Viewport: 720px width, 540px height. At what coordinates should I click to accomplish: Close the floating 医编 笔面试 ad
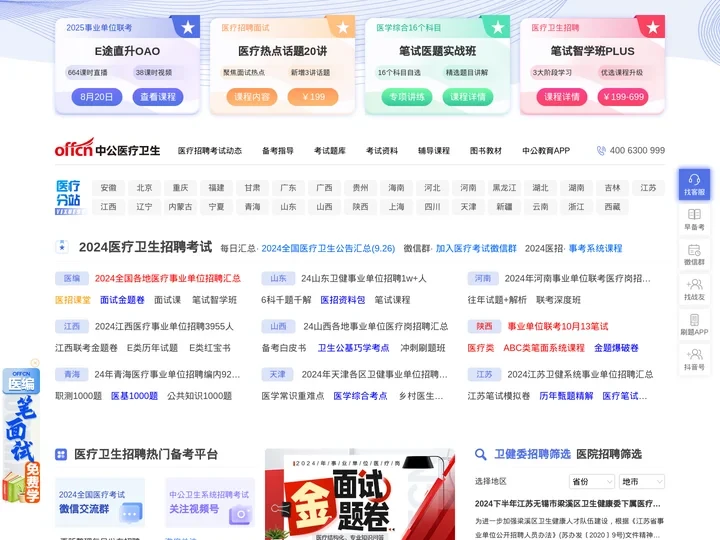[35, 363]
